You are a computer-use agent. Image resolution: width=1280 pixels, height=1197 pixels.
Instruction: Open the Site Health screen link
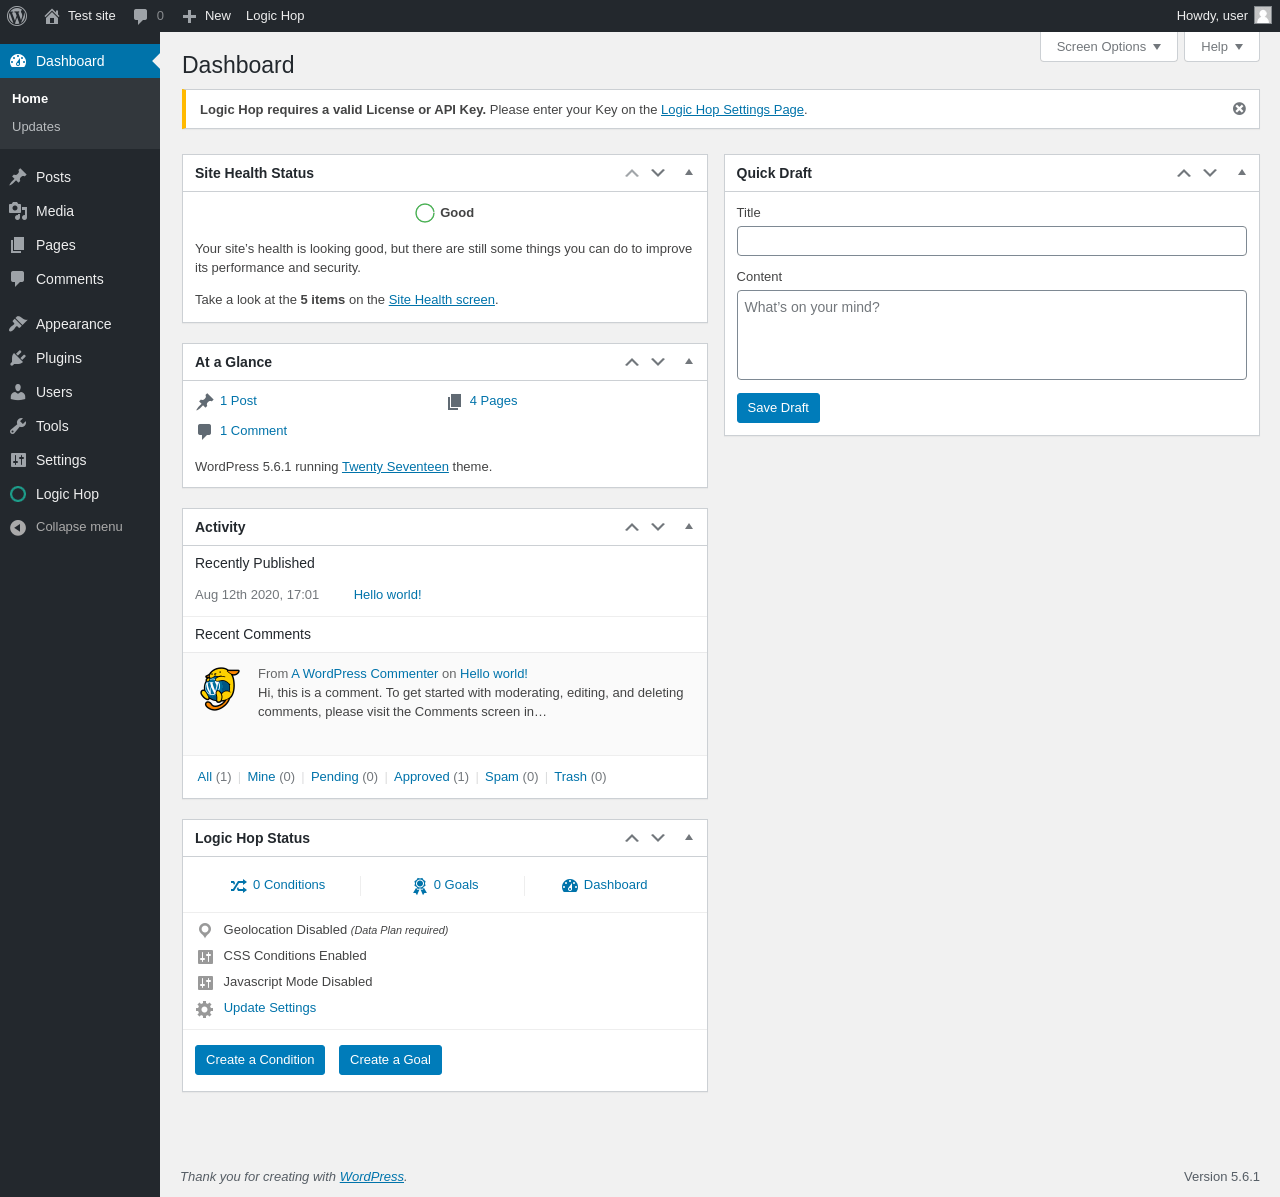coord(442,300)
